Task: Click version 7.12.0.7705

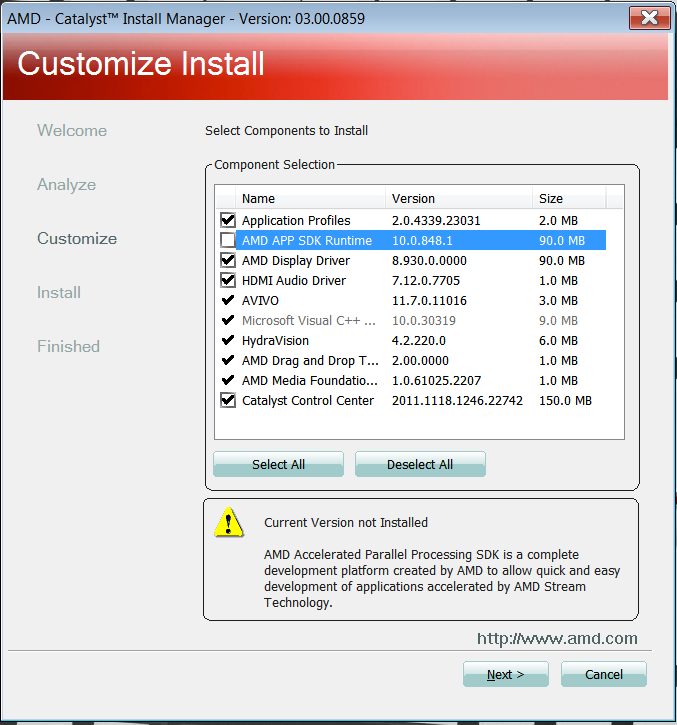Action: (x=426, y=281)
